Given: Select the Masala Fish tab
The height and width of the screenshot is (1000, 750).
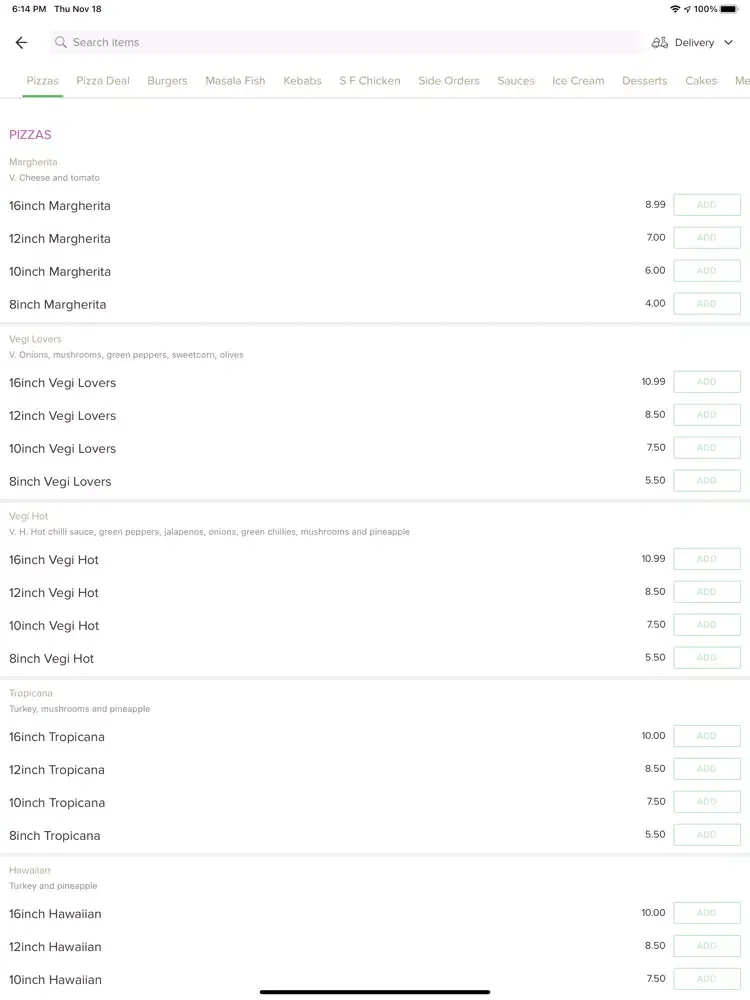Looking at the screenshot, I should click(x=235, y=81).
